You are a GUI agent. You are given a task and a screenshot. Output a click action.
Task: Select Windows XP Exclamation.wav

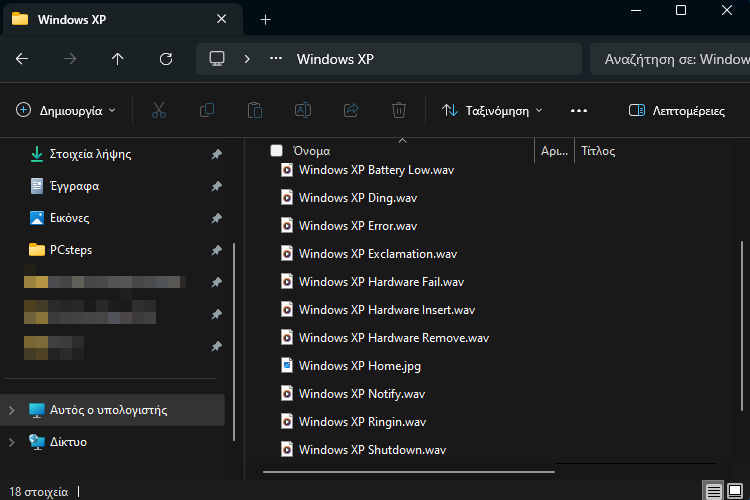[x=378, y=254]
